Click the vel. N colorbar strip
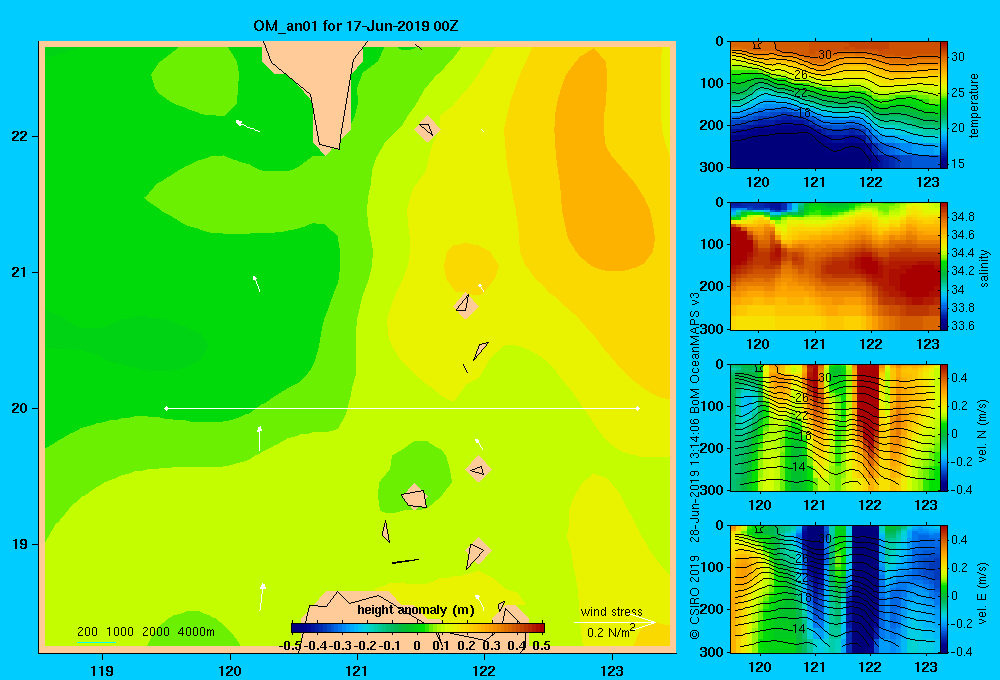The image size is (1000, 680). (944, 427)
